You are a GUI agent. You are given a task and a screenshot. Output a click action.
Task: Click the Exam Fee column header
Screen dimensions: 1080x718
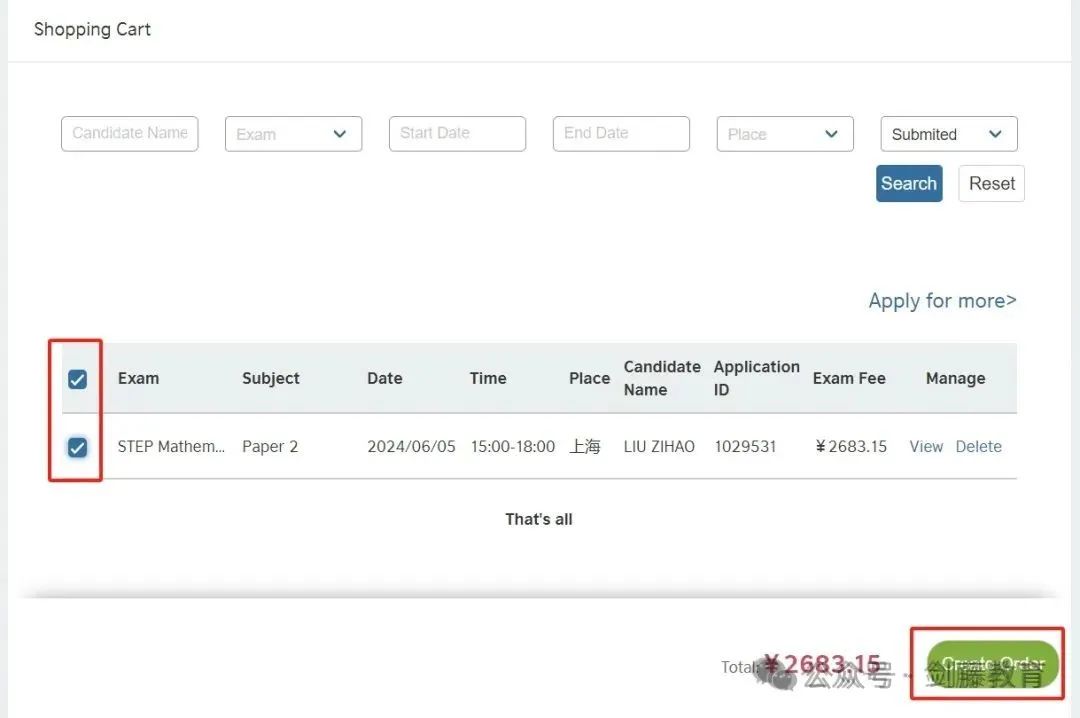[x=849, y=378]
